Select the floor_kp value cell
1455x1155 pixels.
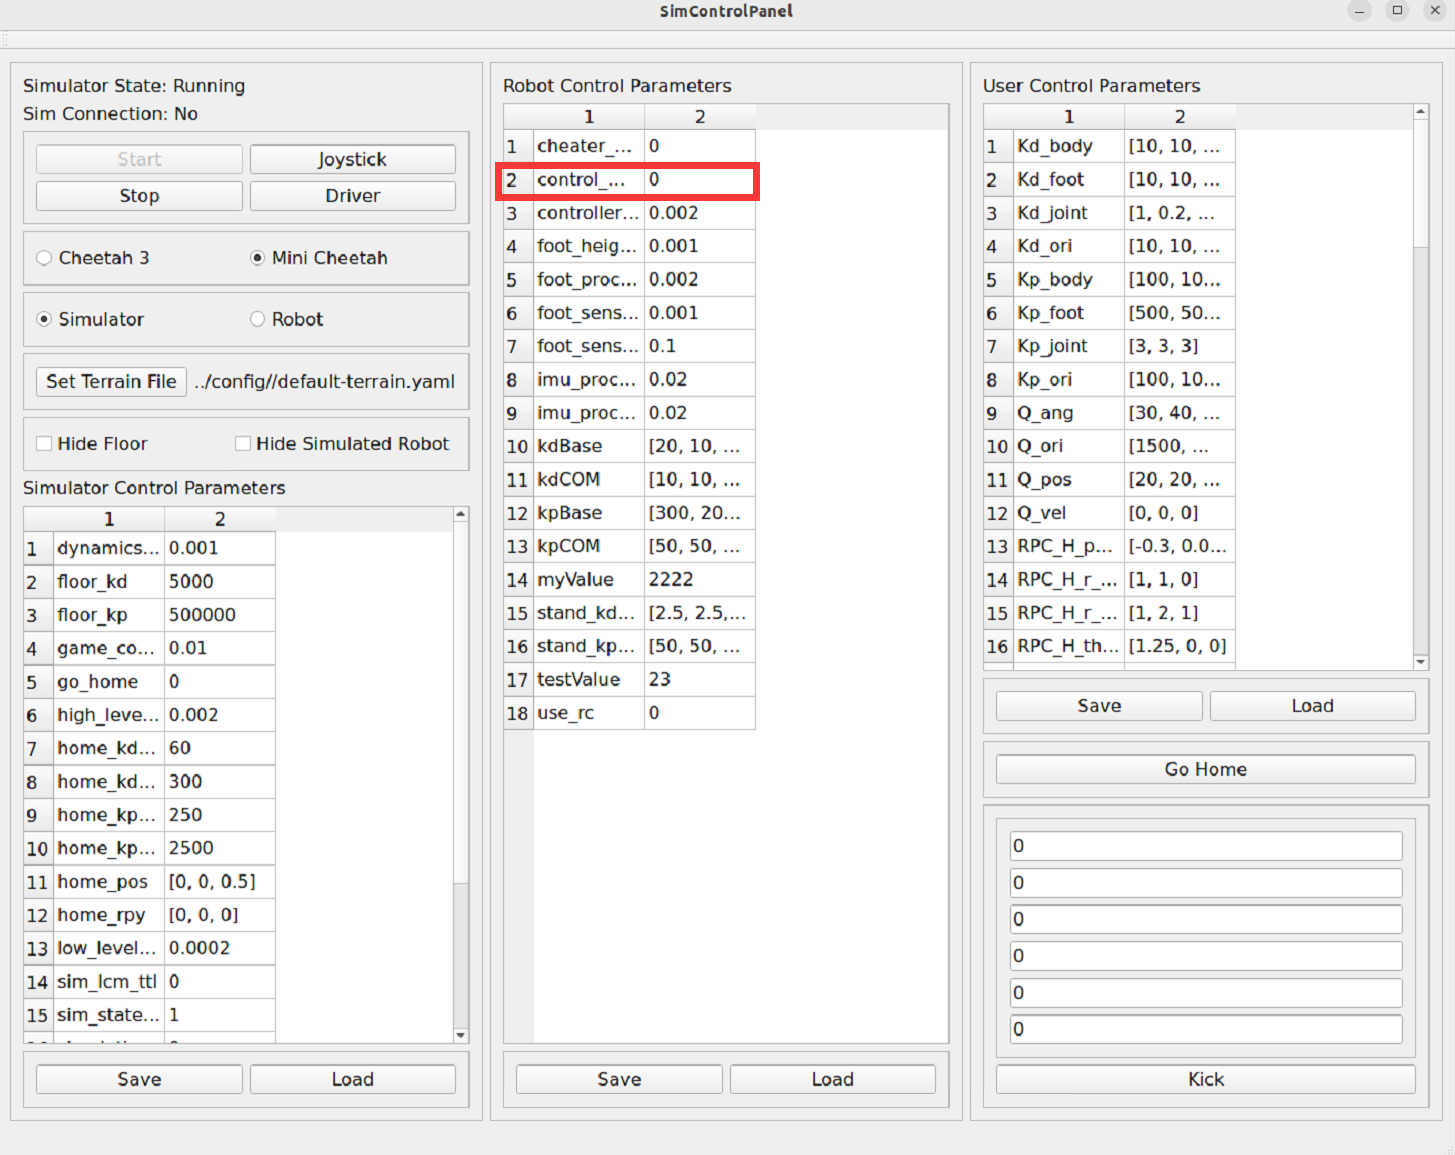(x=219, y=615)
